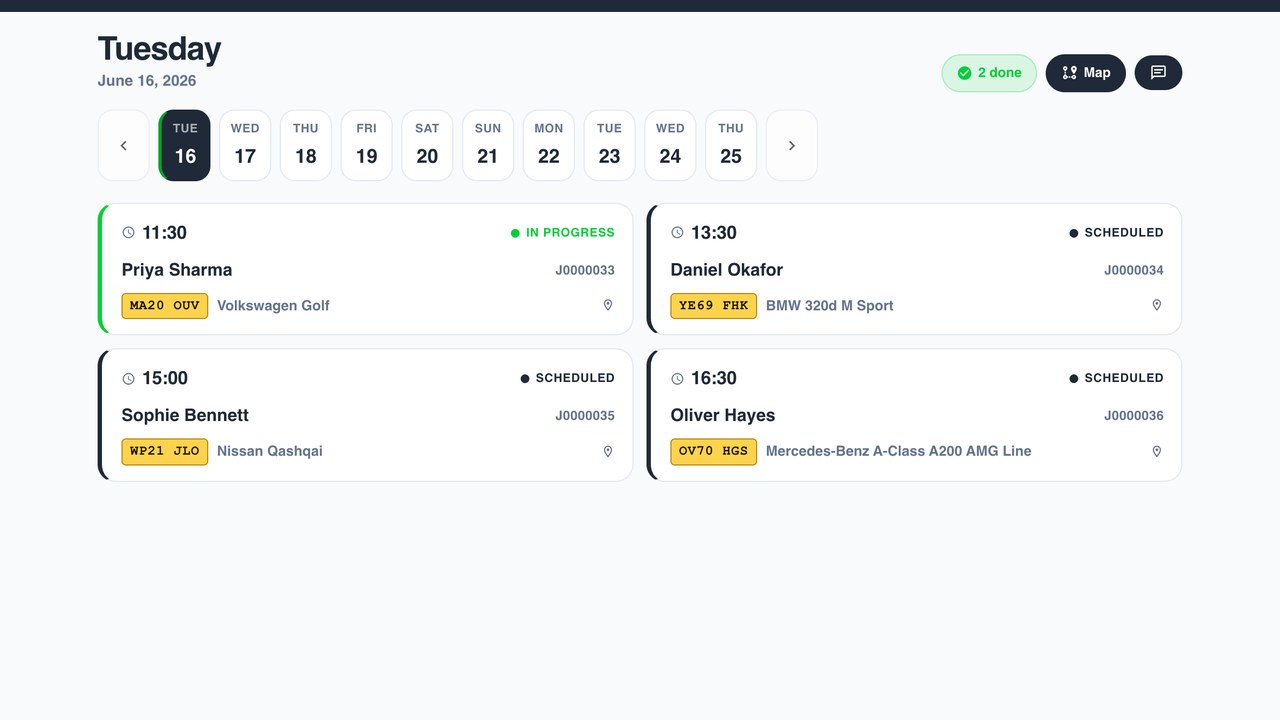Advance to the next set of dates
This screenshot has width=1280, height=720.
tap(792, 145)
